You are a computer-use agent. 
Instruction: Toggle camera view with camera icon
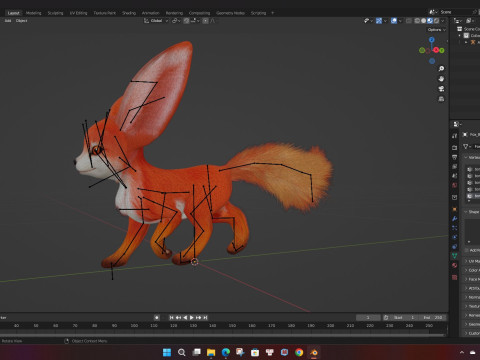pyautogui.click(x=441, y=89)
